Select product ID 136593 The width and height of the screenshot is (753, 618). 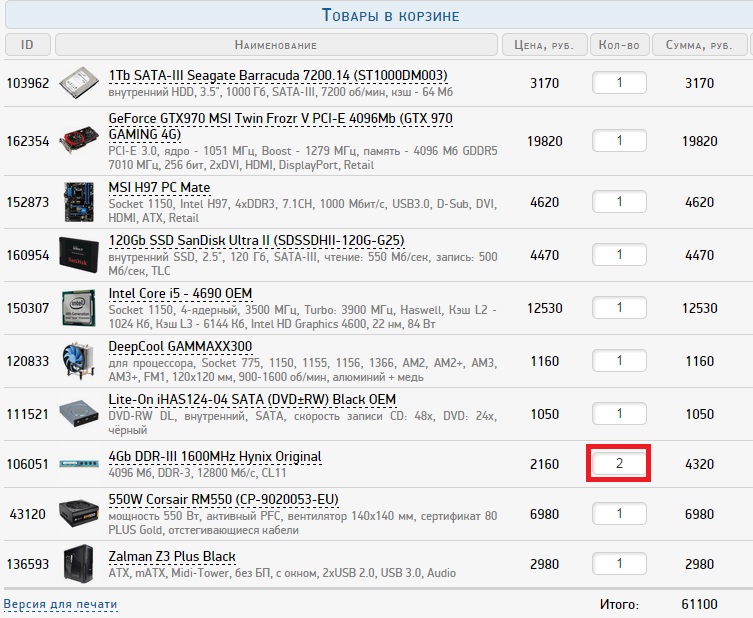coord(28,564)
